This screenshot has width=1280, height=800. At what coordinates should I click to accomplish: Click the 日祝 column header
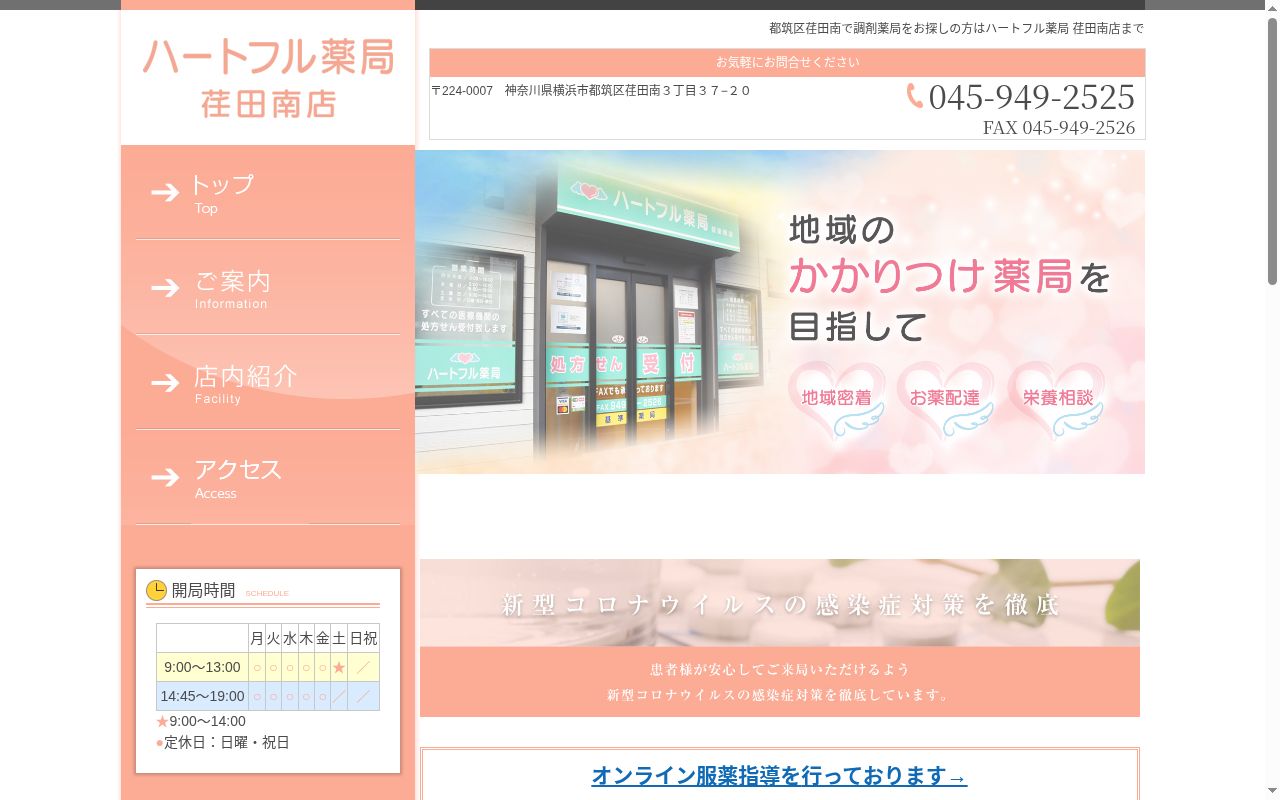(x=363, y=638)
